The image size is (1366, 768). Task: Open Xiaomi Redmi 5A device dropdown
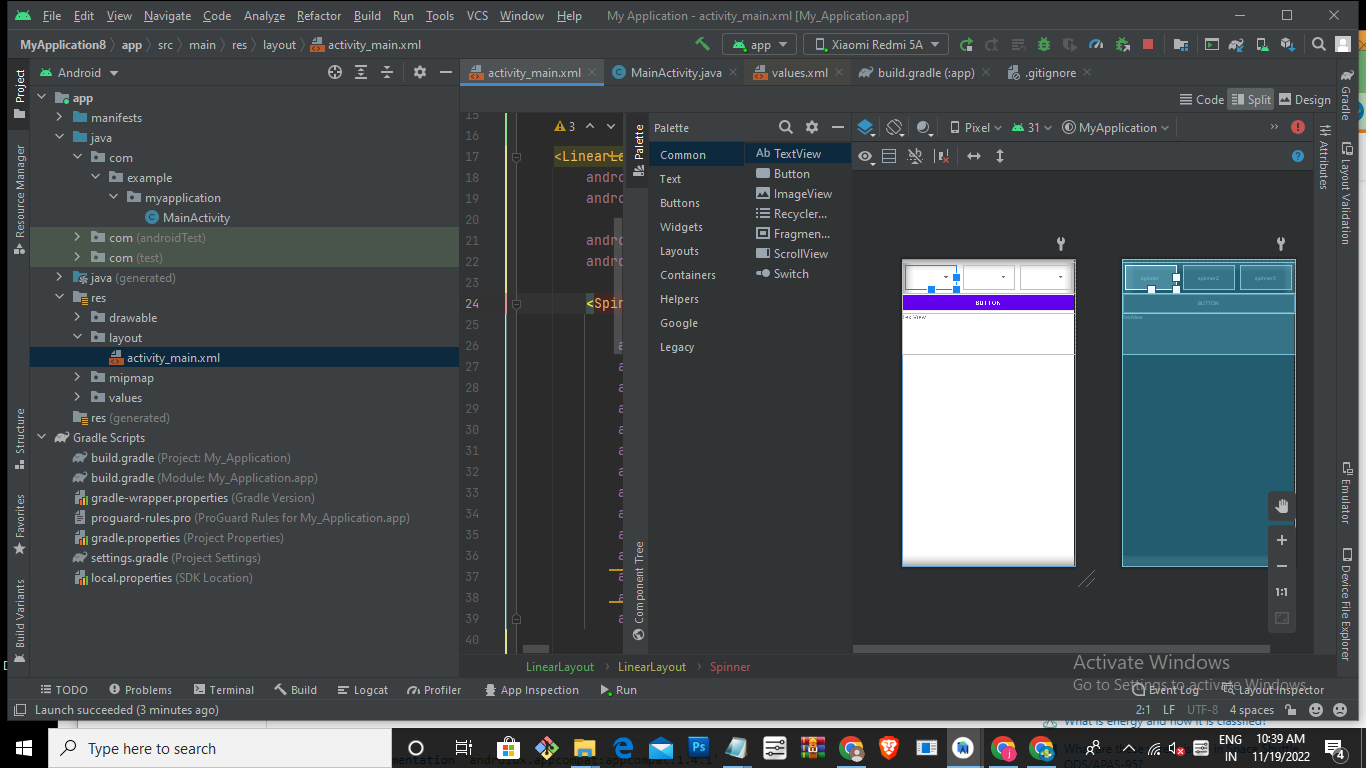click(876, 44)
